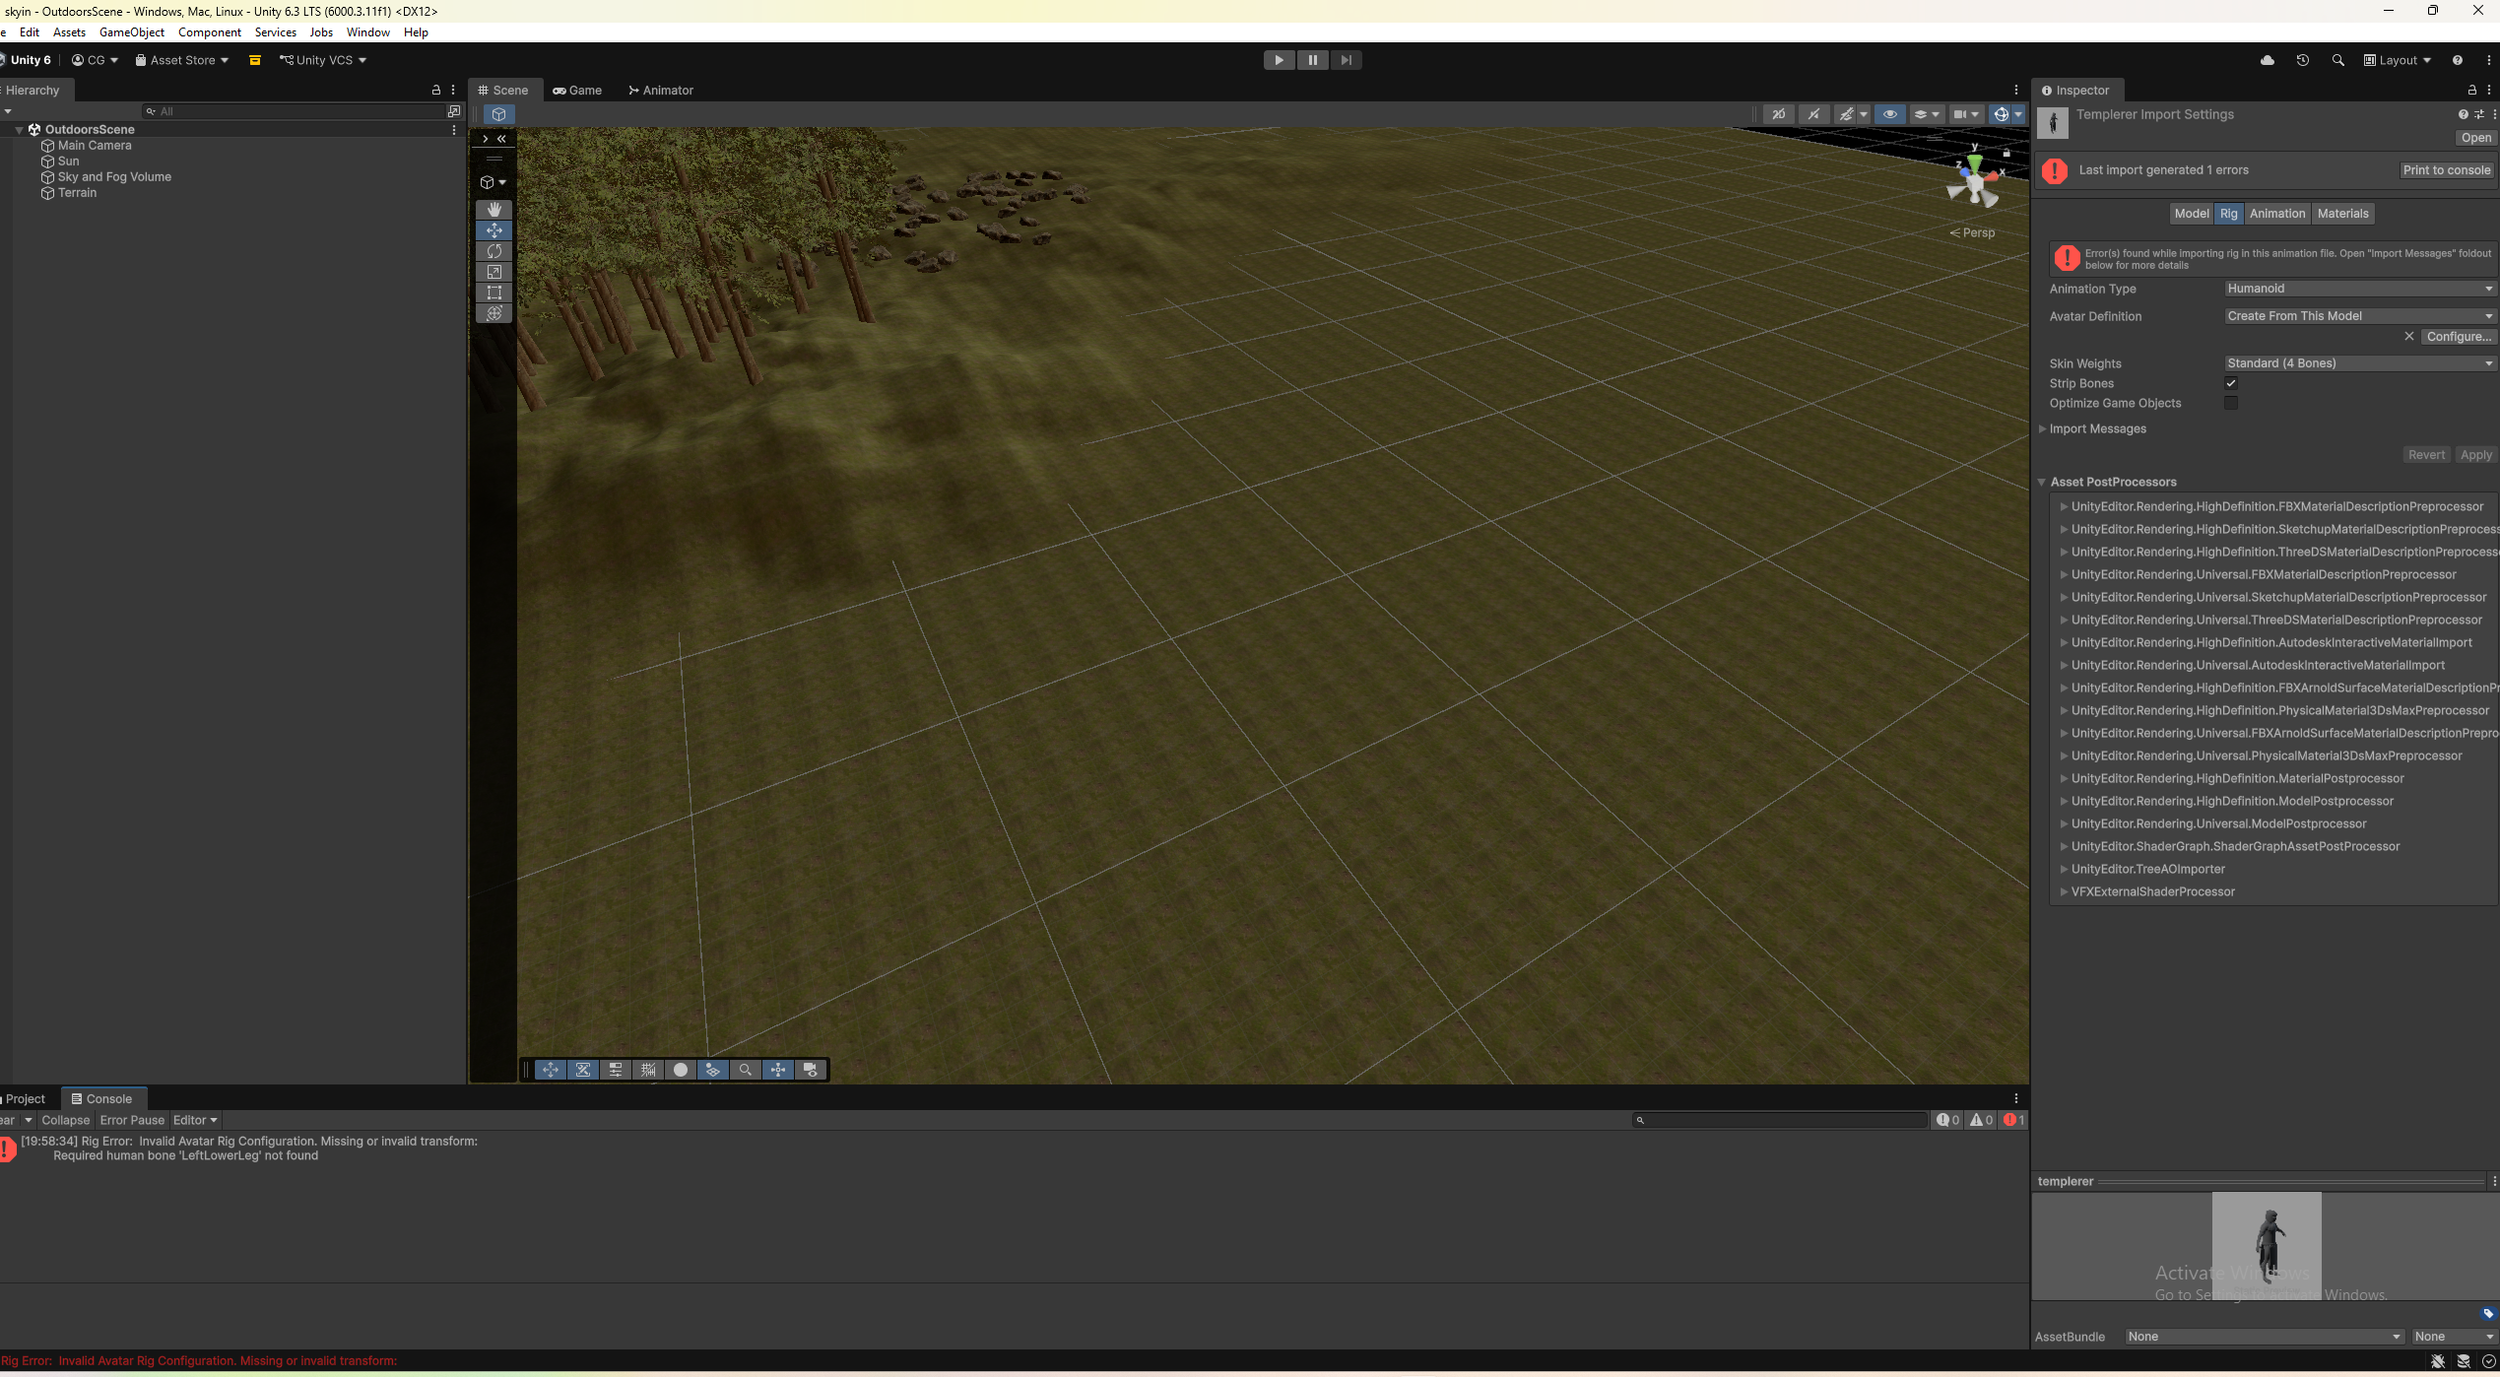This screenshot has height=1377, width=2500.
Task: Click the camera-with-eye icon in bottom Scene overlay bar
Action: coord(811,1070)
